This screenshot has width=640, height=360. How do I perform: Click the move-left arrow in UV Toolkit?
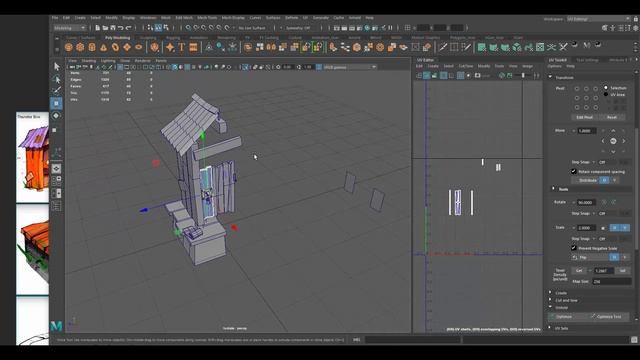point(603,141)
